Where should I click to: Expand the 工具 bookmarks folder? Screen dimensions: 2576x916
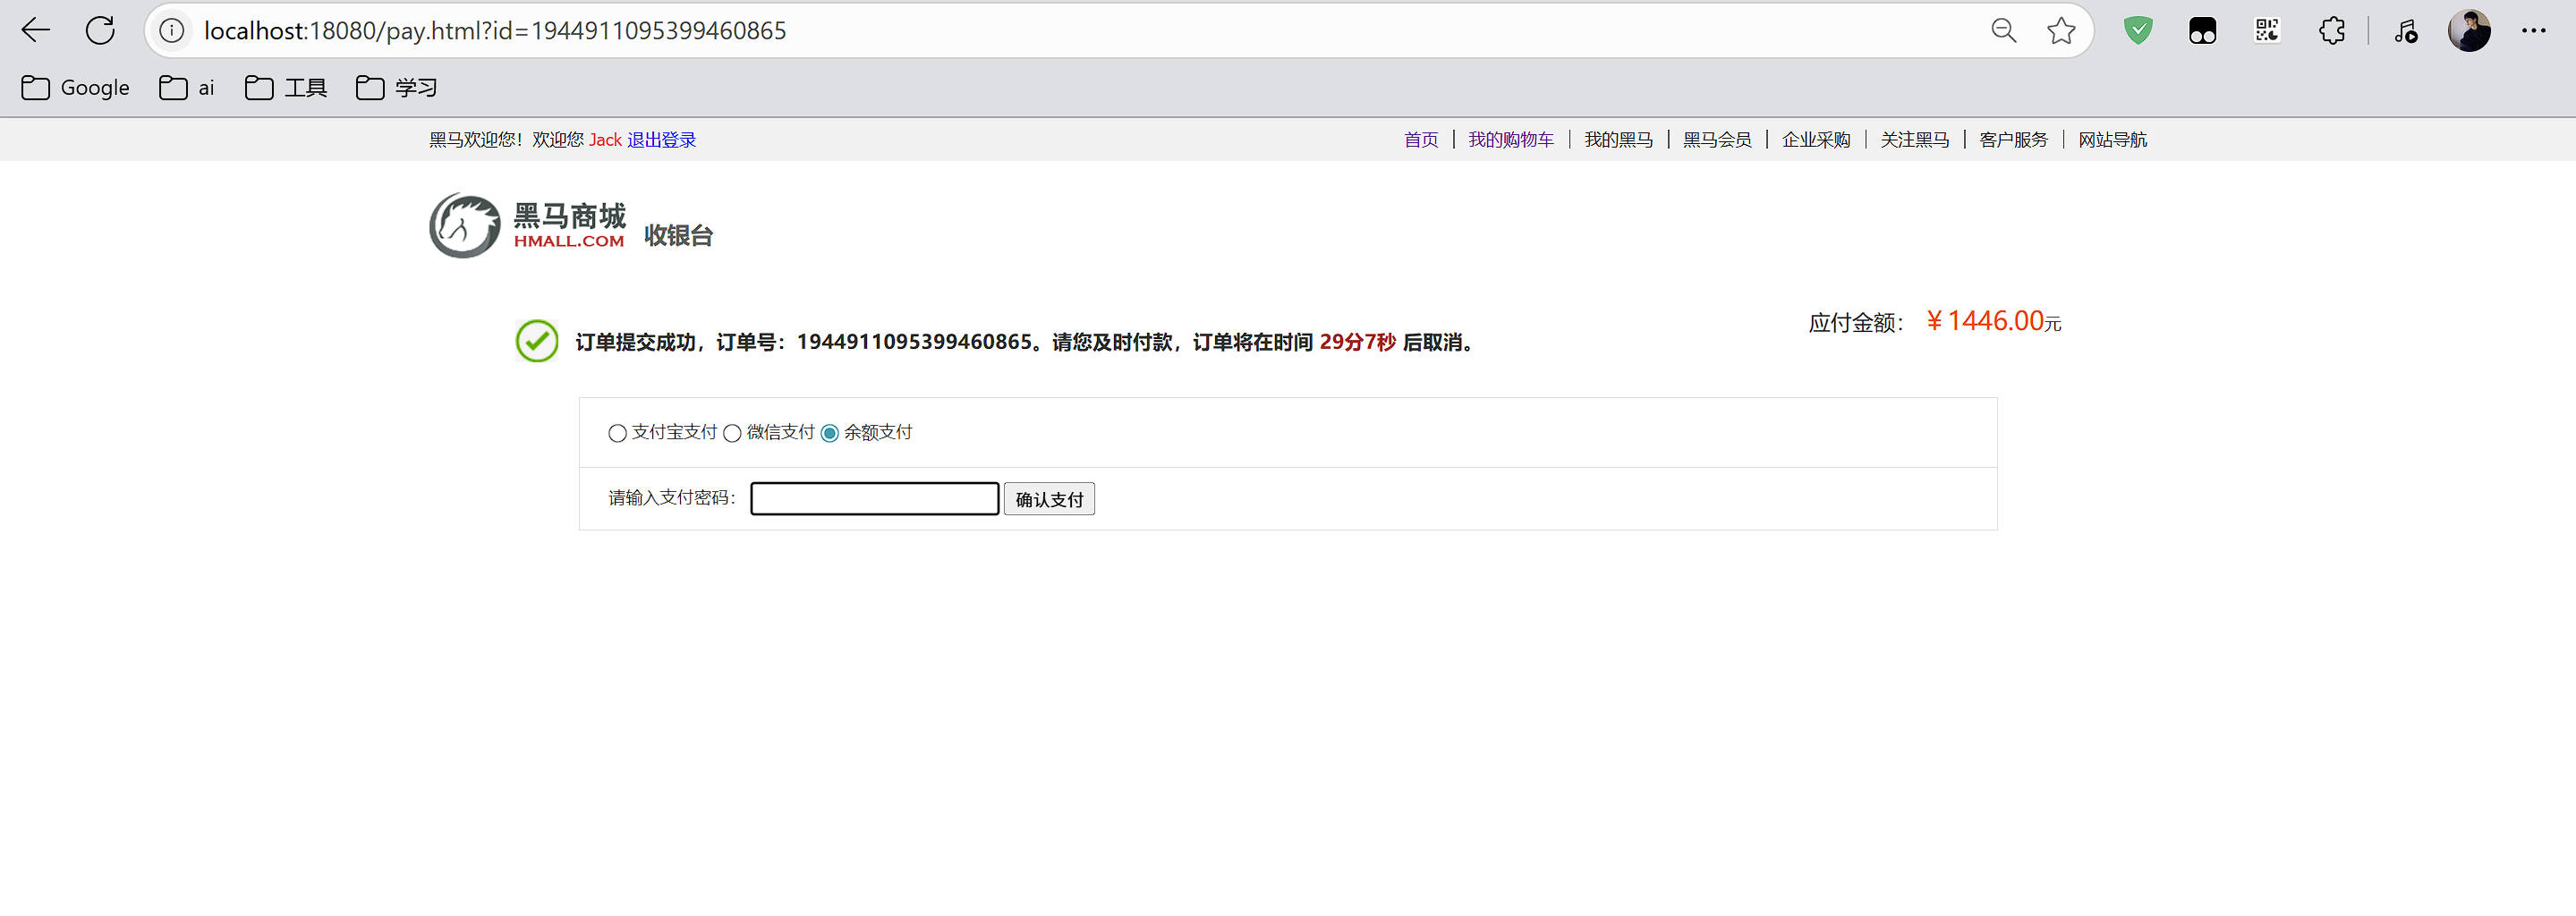tap(286, 88)
